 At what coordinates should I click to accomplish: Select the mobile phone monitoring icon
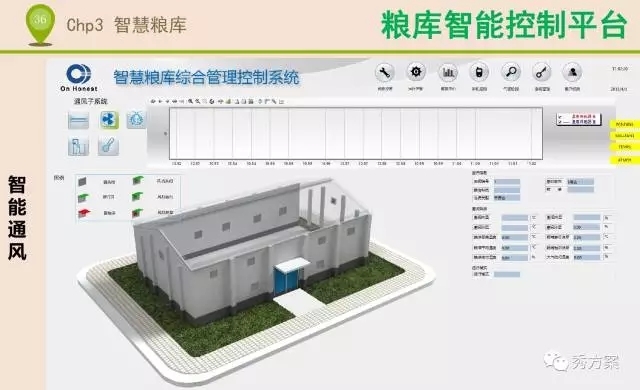(479, 73)
